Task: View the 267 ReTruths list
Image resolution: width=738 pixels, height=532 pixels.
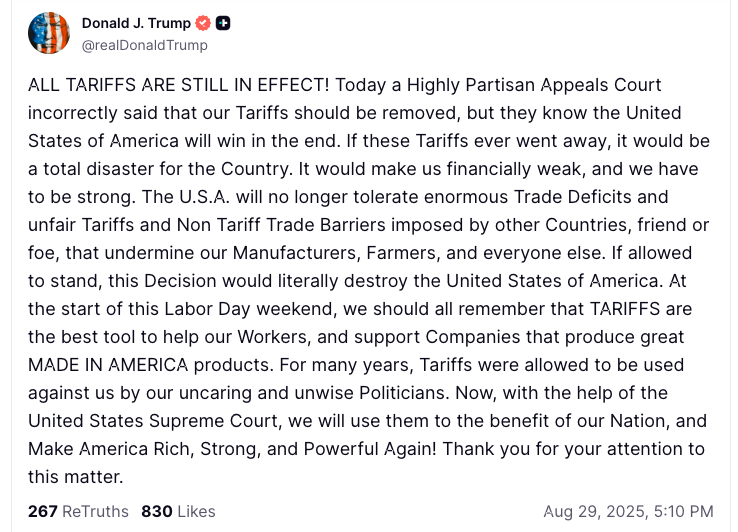Action: pos(78,511)
